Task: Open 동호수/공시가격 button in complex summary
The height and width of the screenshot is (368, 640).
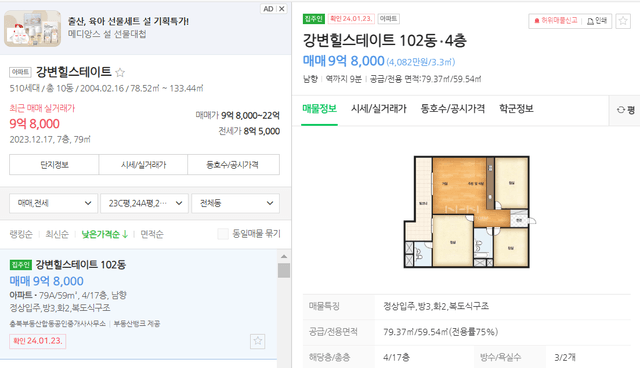Action: [x=233, y=165]
